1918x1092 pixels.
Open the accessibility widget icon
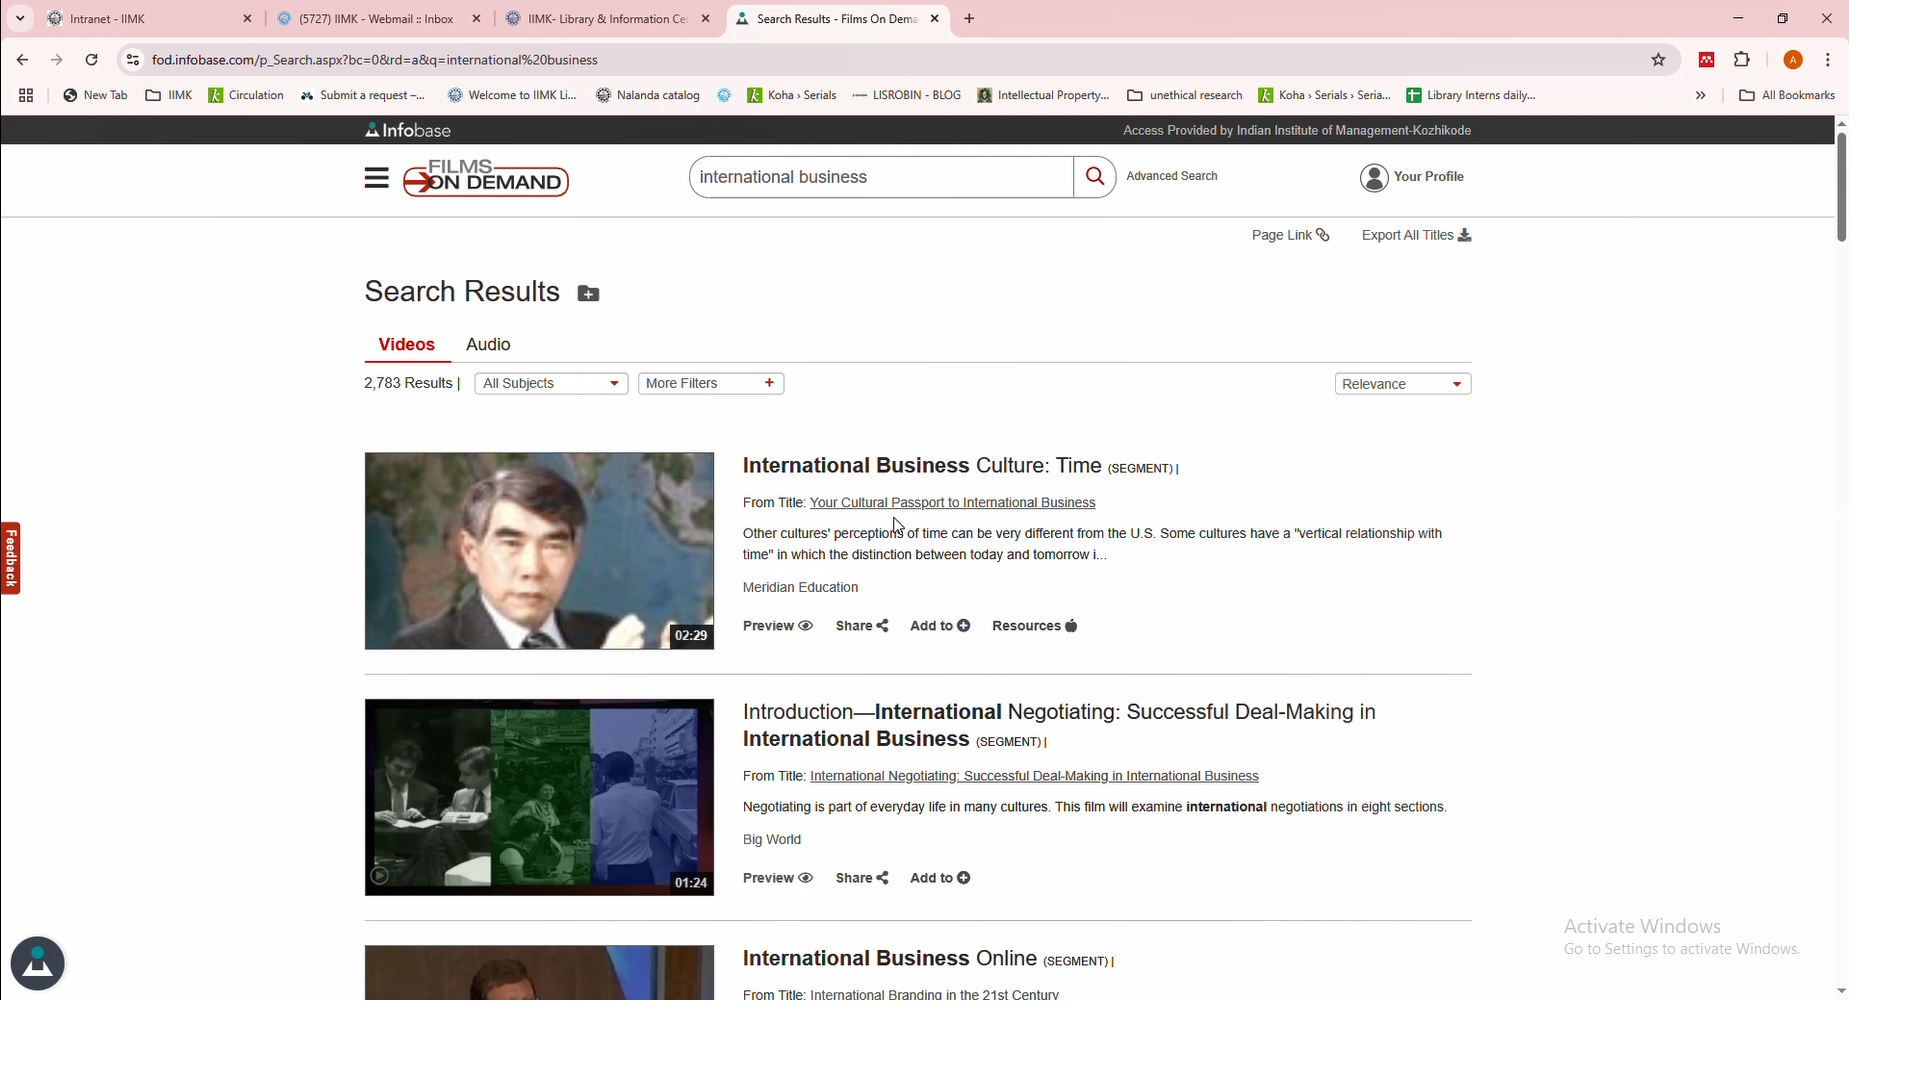click(x=38, y=965)
